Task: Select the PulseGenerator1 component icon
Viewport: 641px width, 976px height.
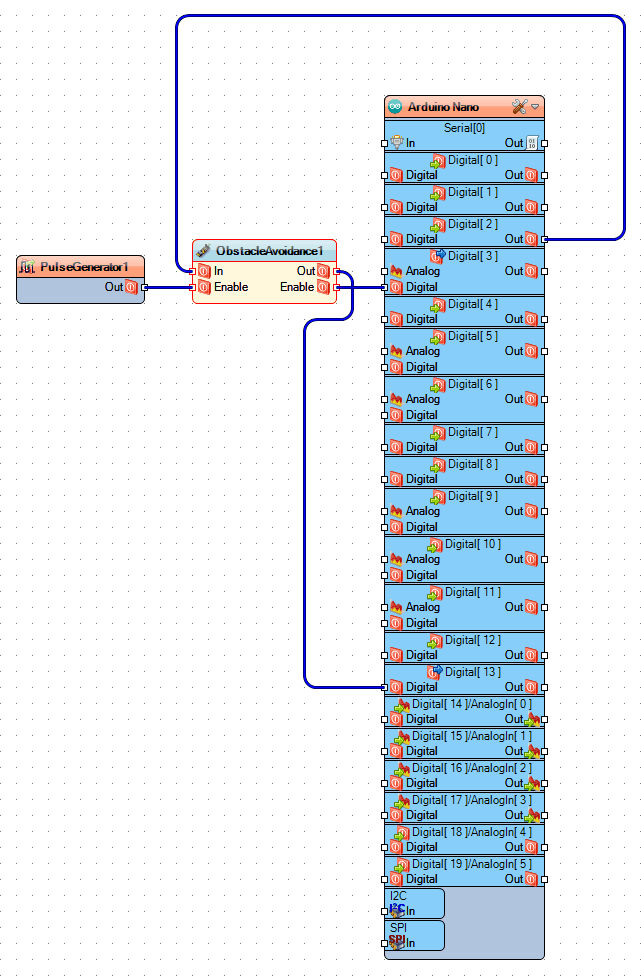Action: (x=28, y=267)
